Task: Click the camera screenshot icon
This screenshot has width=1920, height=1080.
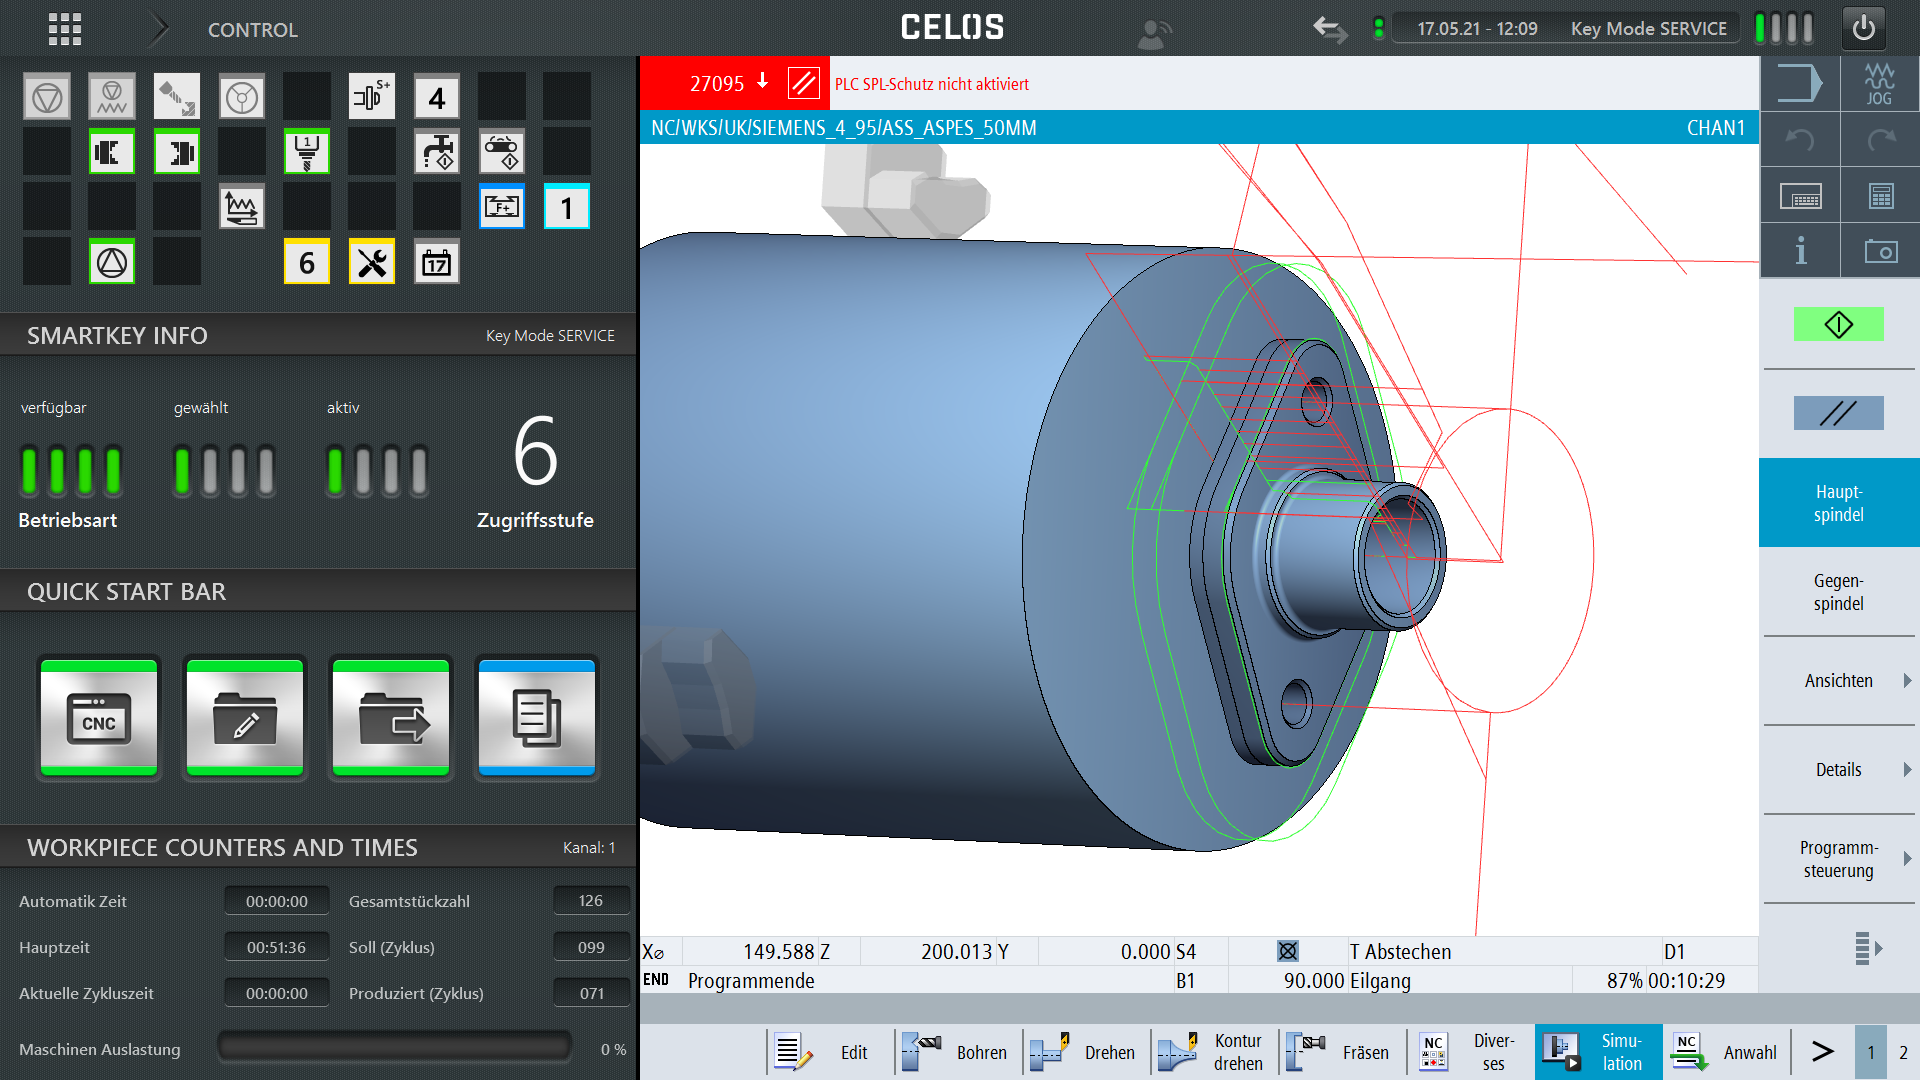Action: tap(1880, 251)
